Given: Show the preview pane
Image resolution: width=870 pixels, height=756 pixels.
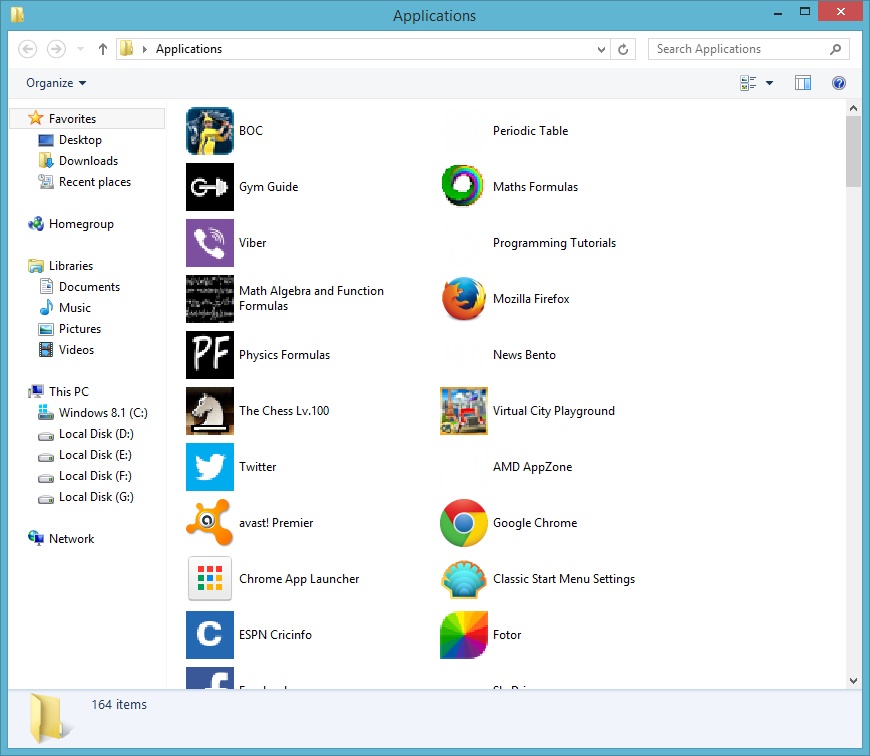Looking at the screenshot, I should click(802, 83).
